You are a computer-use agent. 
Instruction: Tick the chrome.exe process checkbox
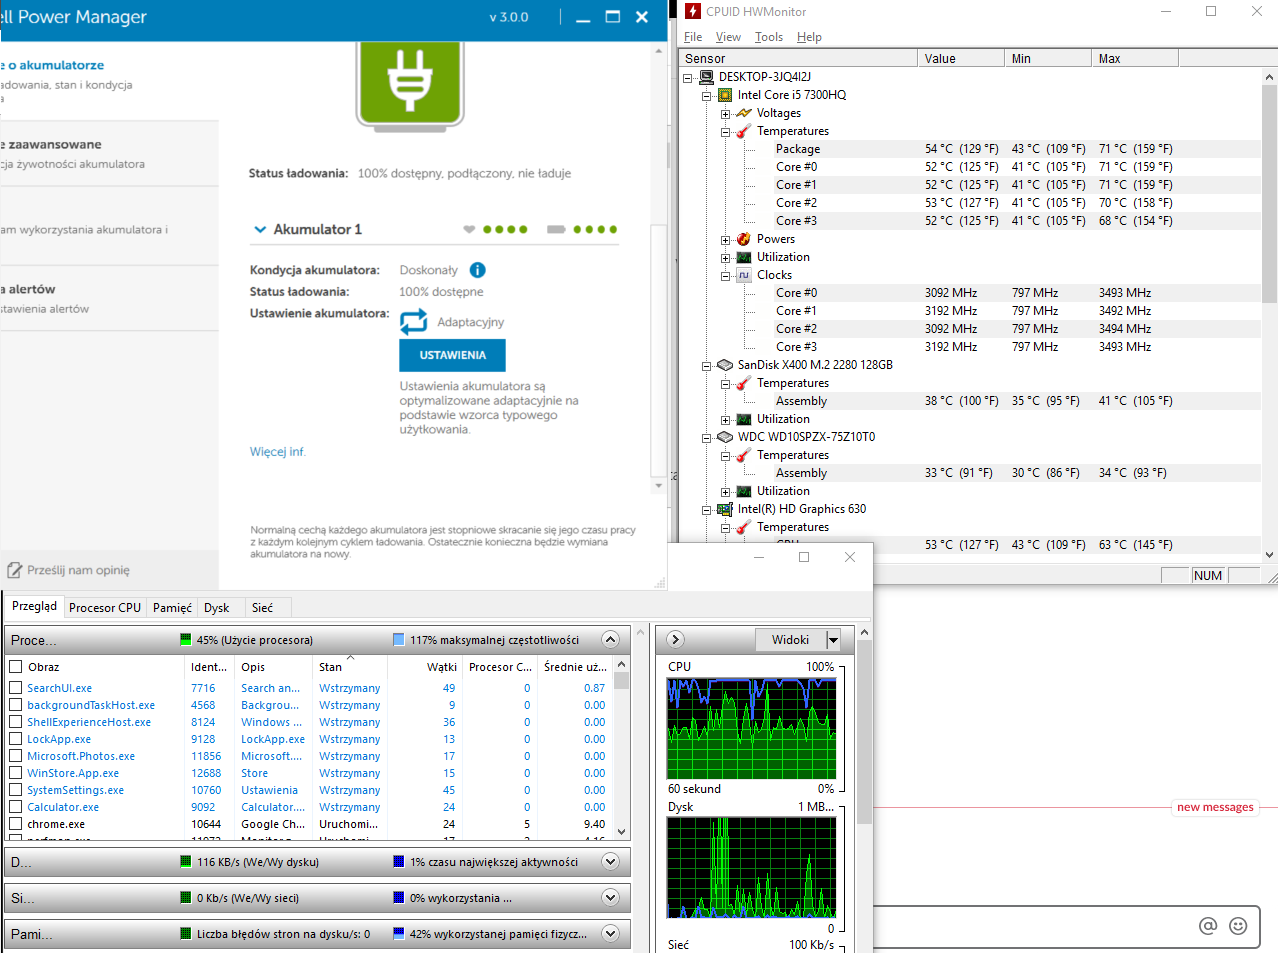[x=15, y=824]
